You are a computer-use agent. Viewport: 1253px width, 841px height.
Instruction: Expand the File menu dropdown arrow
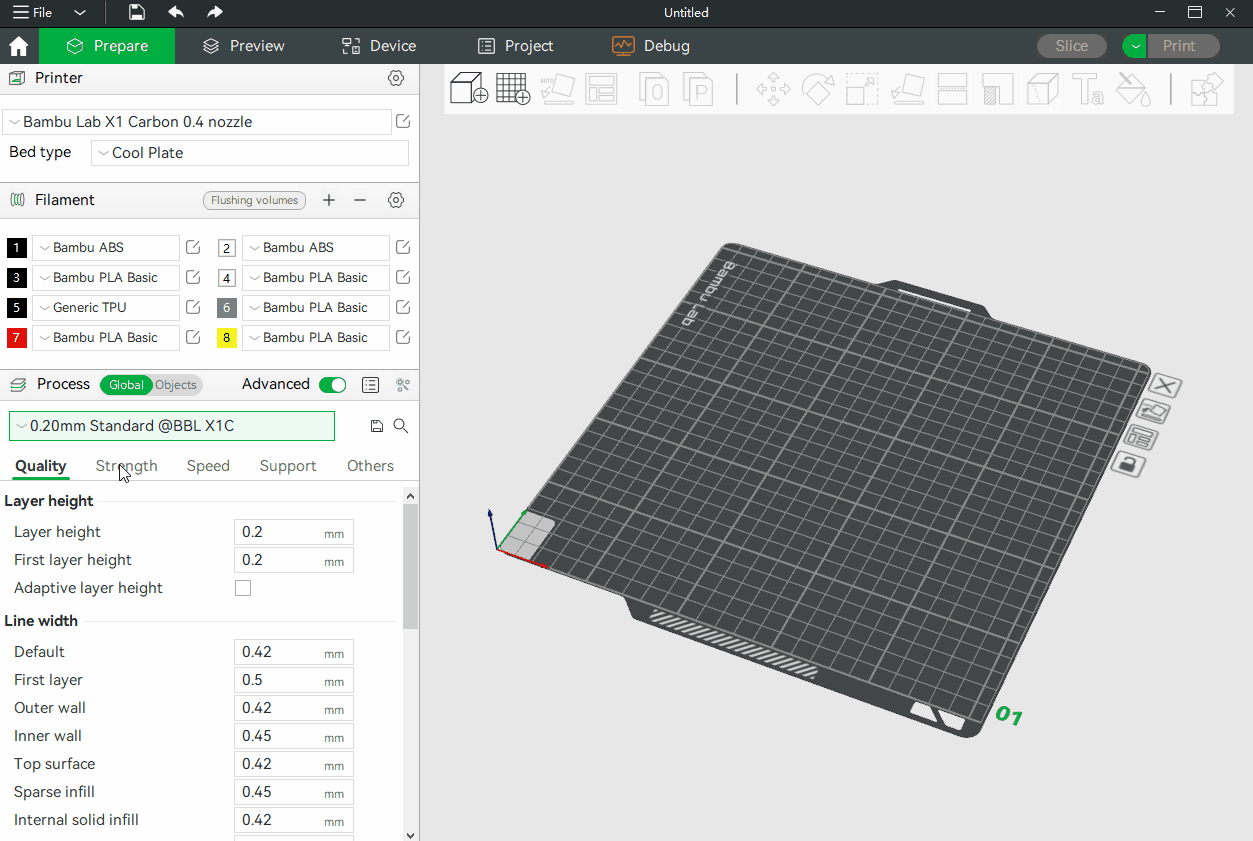pos(80,13)
